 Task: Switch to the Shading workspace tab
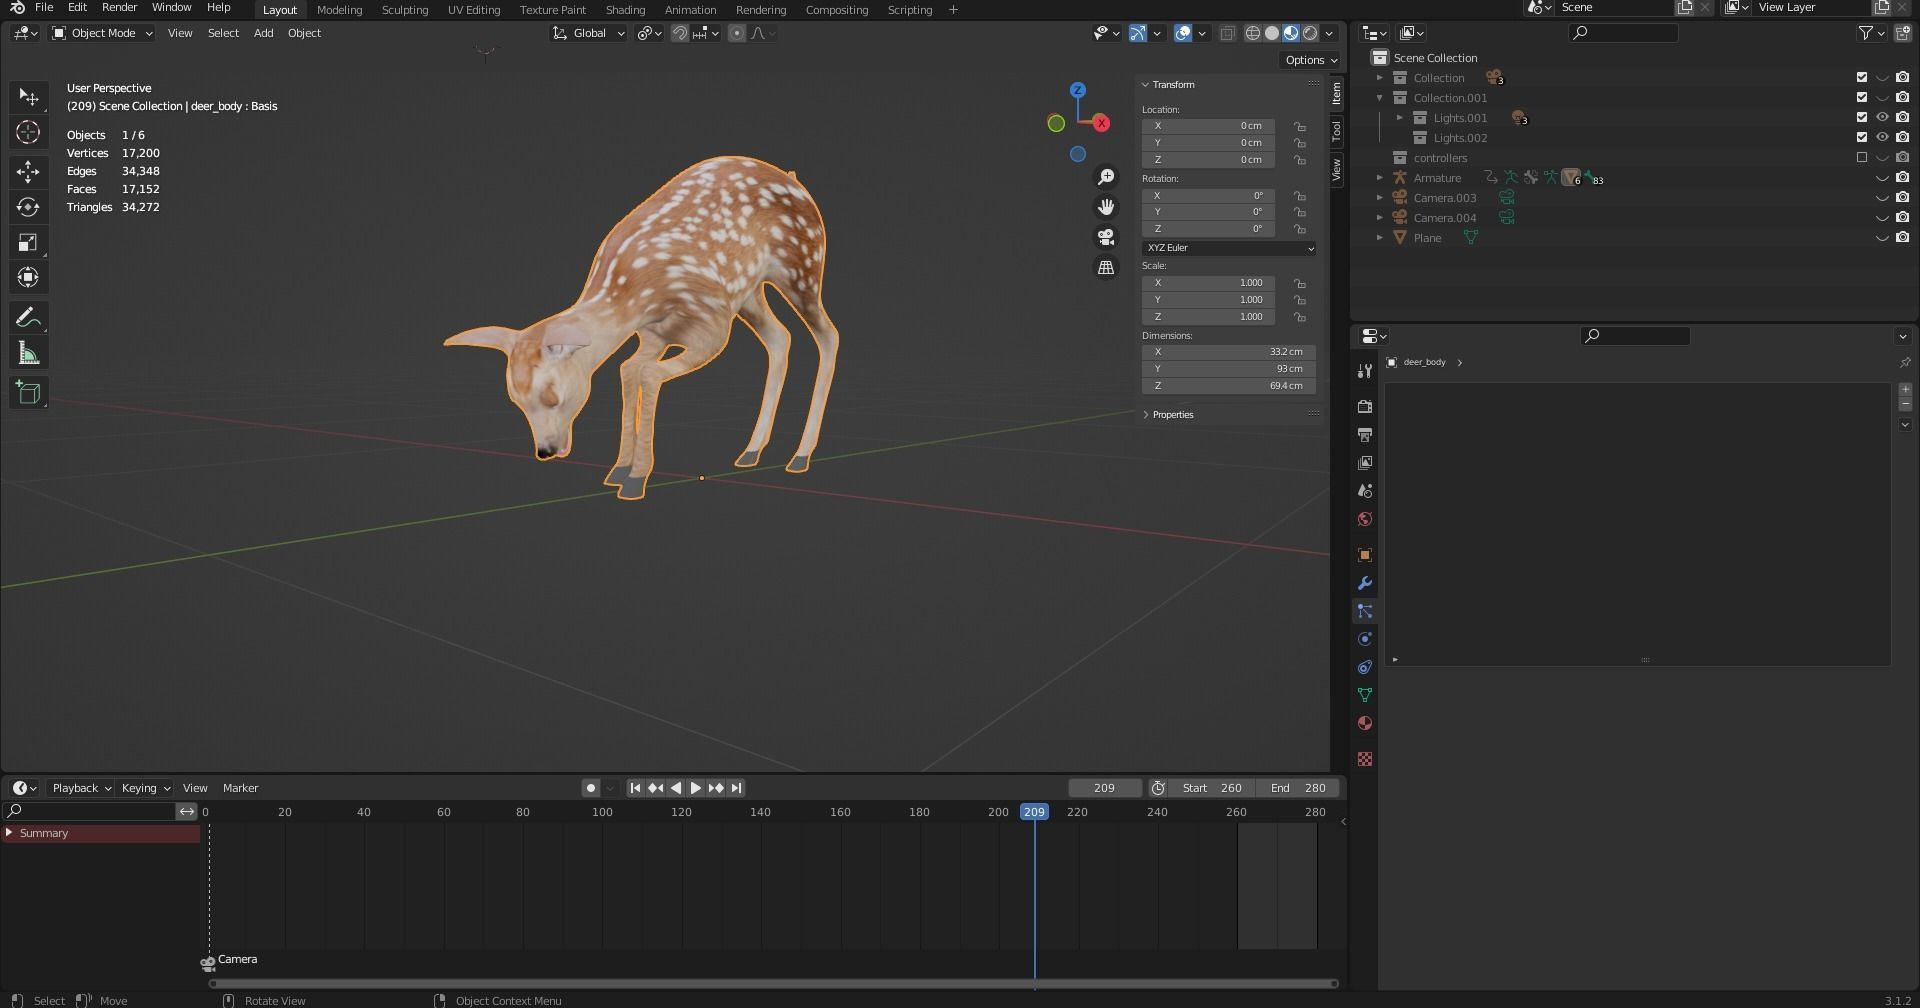pyautogui.click(x=625, y=10)
